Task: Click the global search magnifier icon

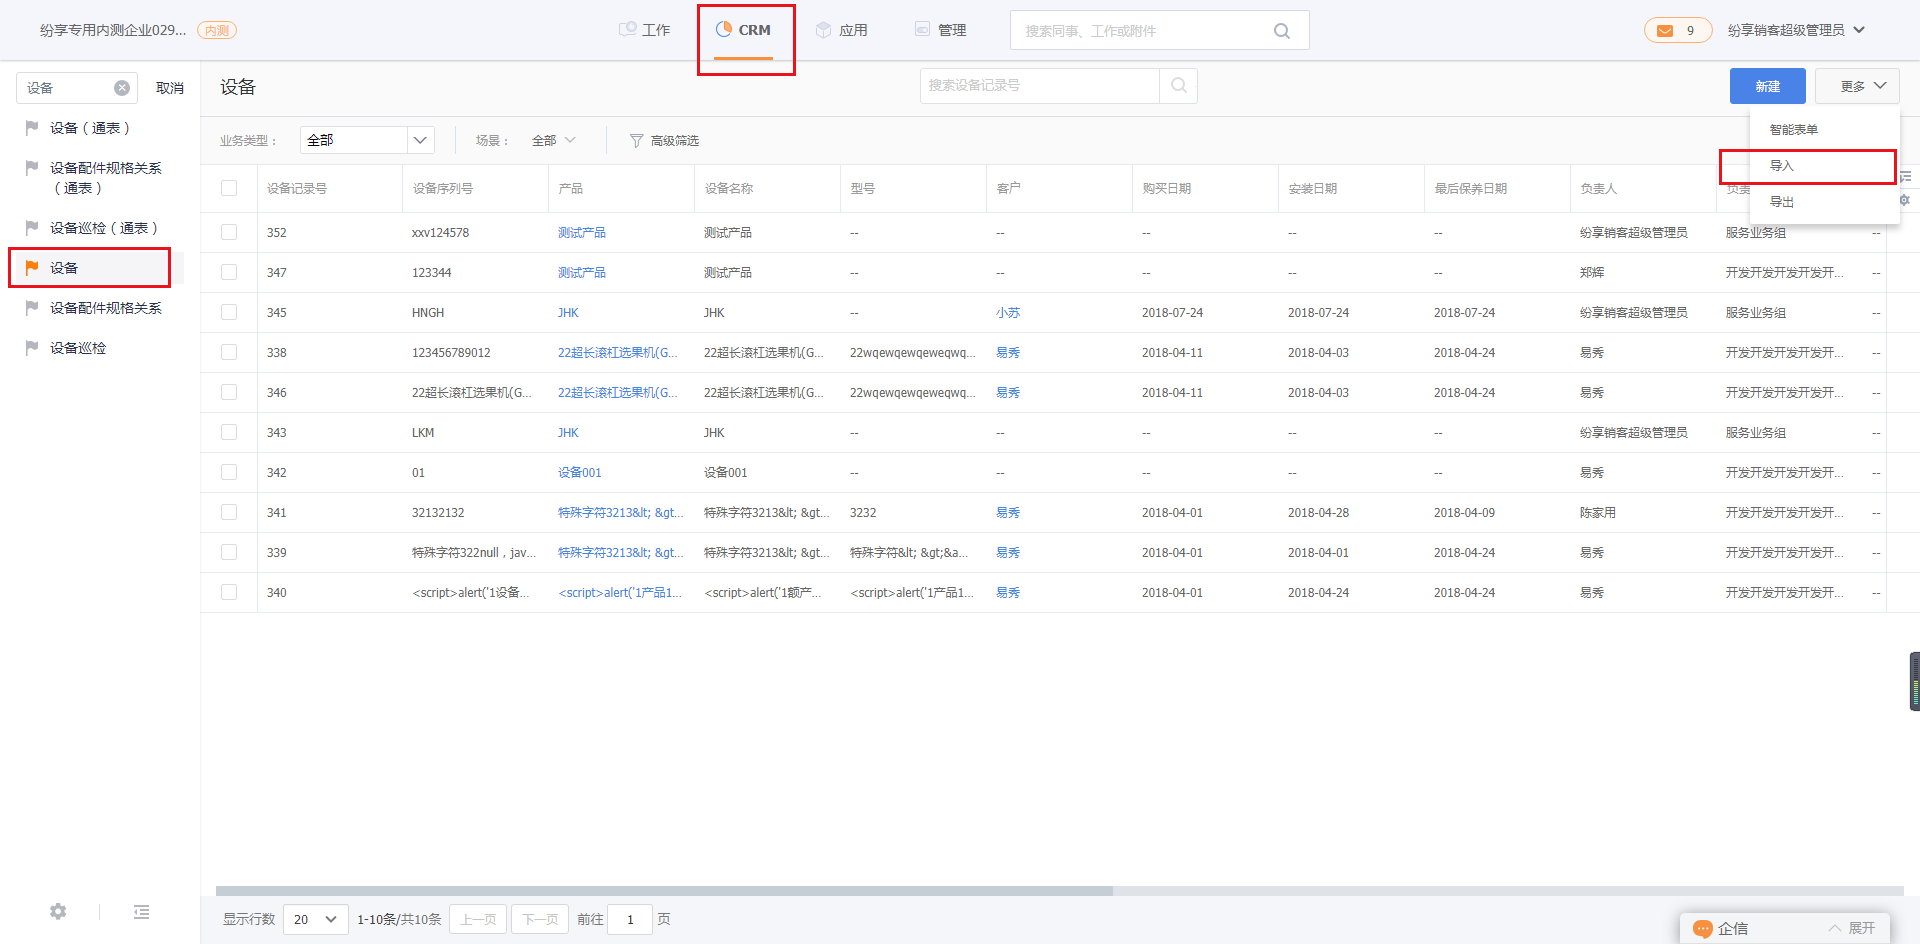Action: 1281,31
